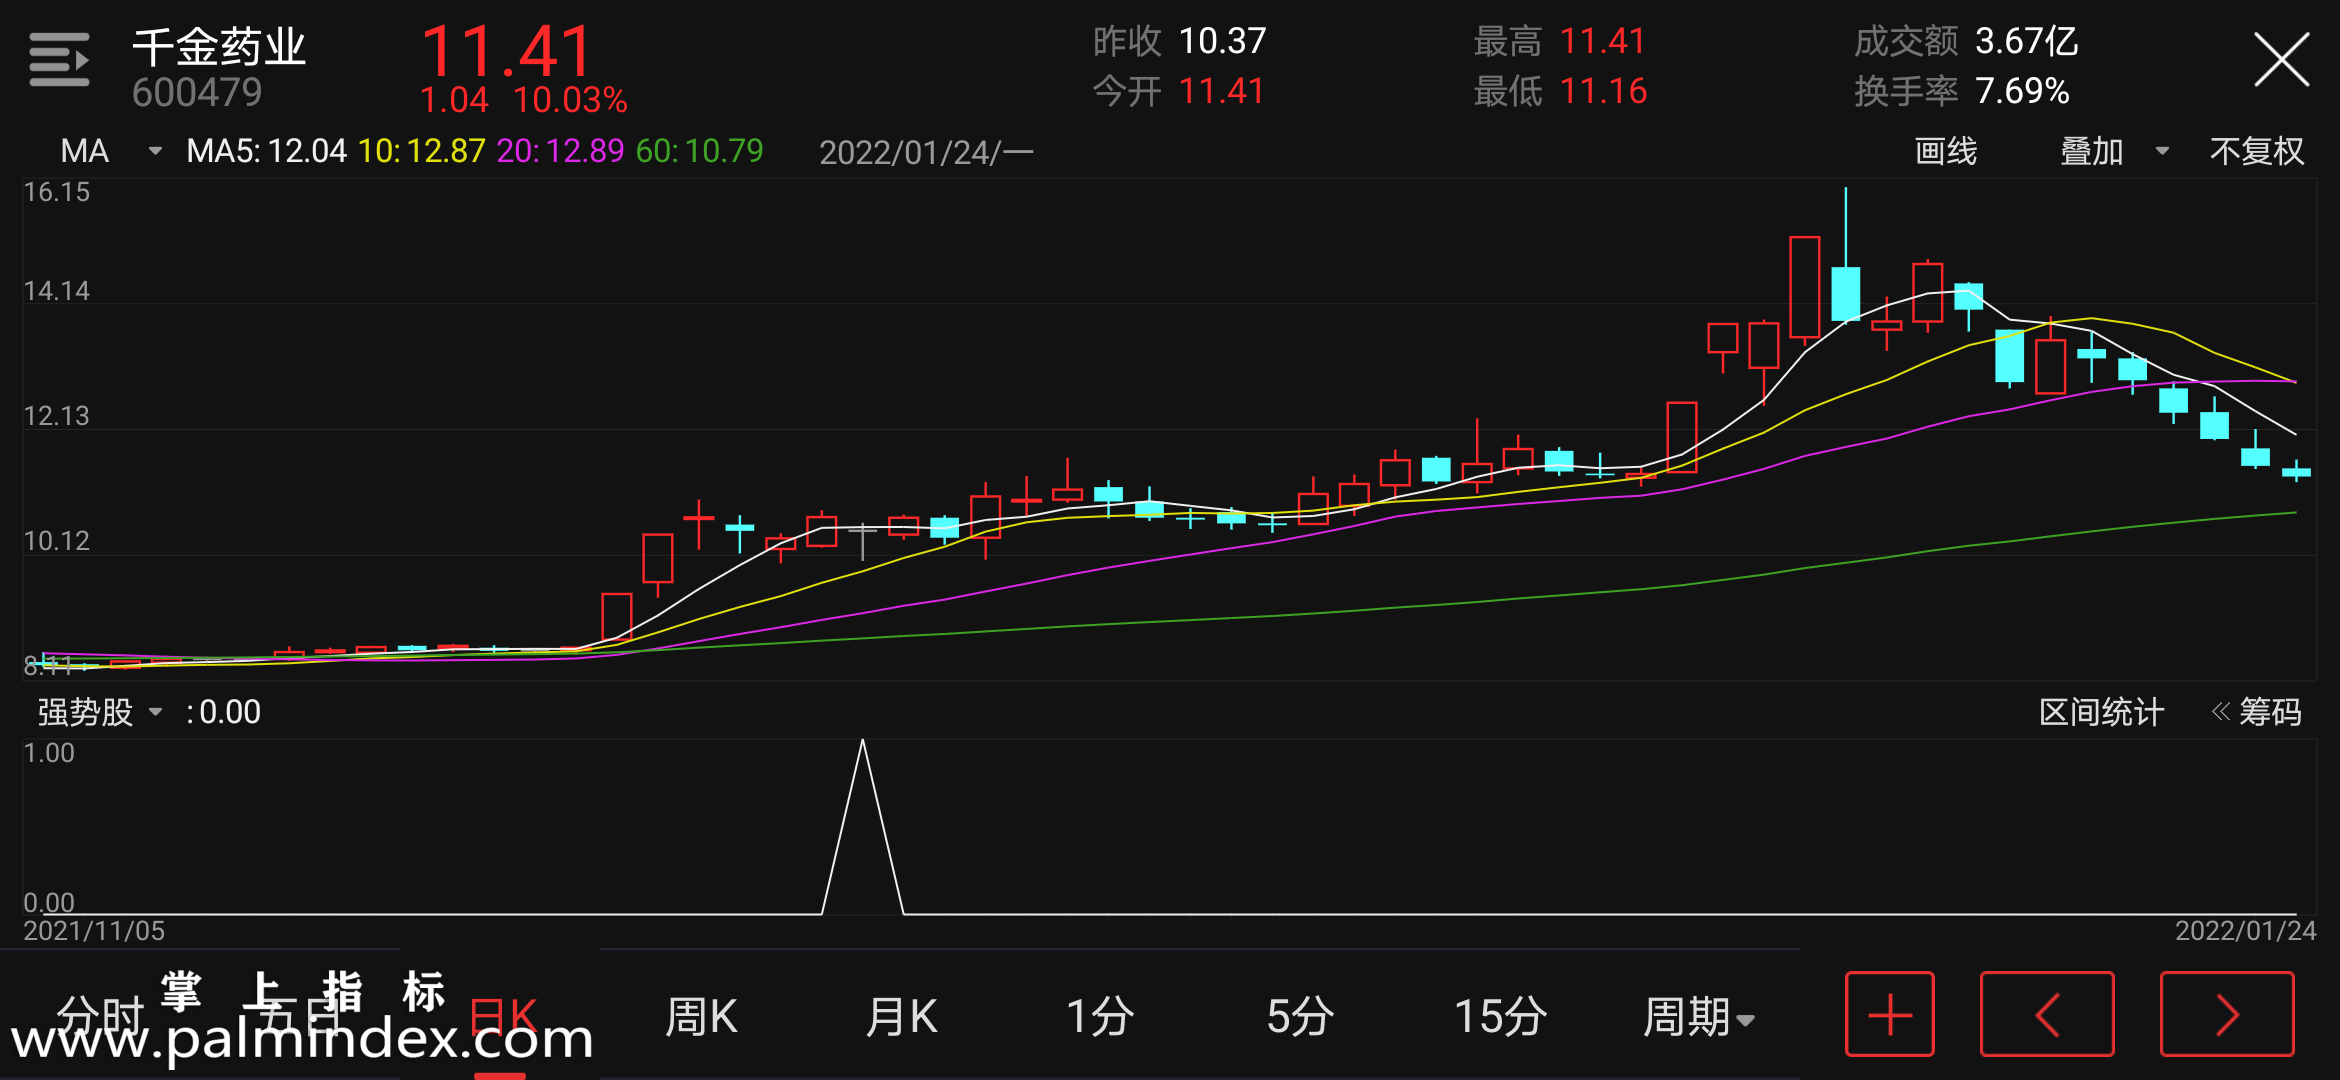Open the 强势股 sub-indicator dropdown
This screenshot has width=2340, height=1080.
click(x=100, y=712)
